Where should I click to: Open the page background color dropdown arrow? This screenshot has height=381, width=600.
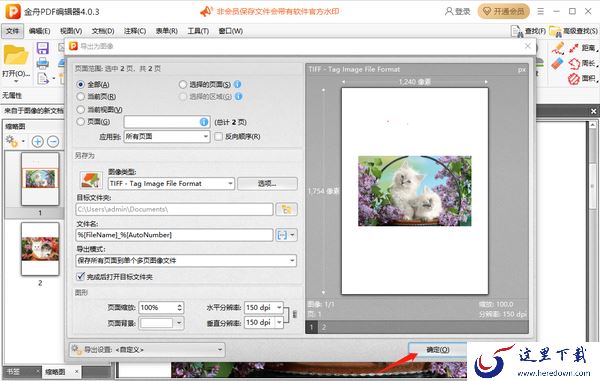[179, 323]
